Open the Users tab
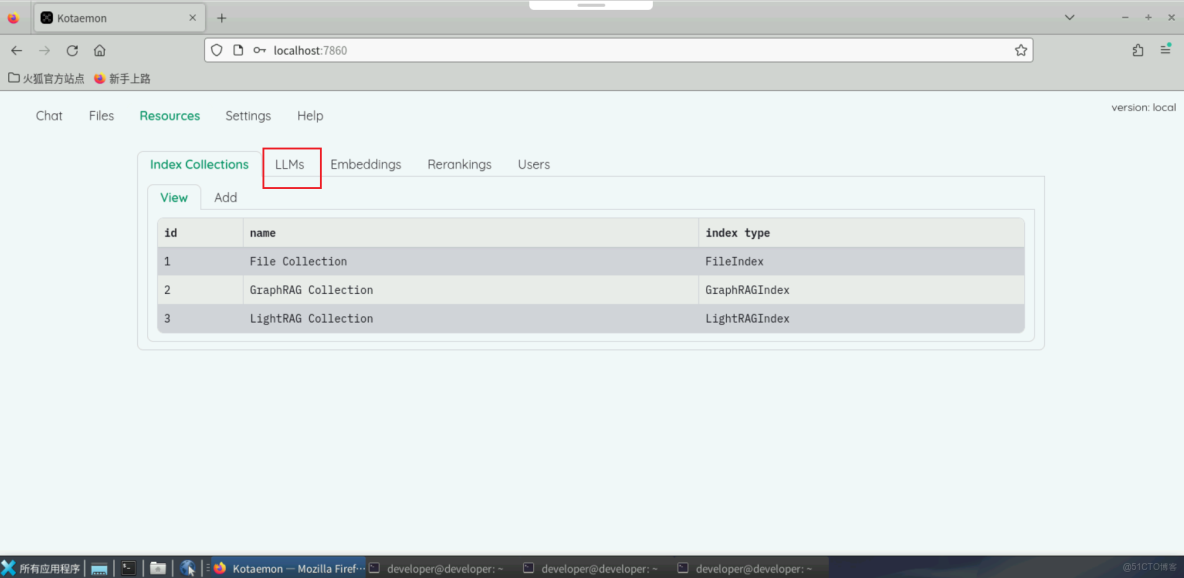The height and width of the screenshot is (578, 1184). 534,164
